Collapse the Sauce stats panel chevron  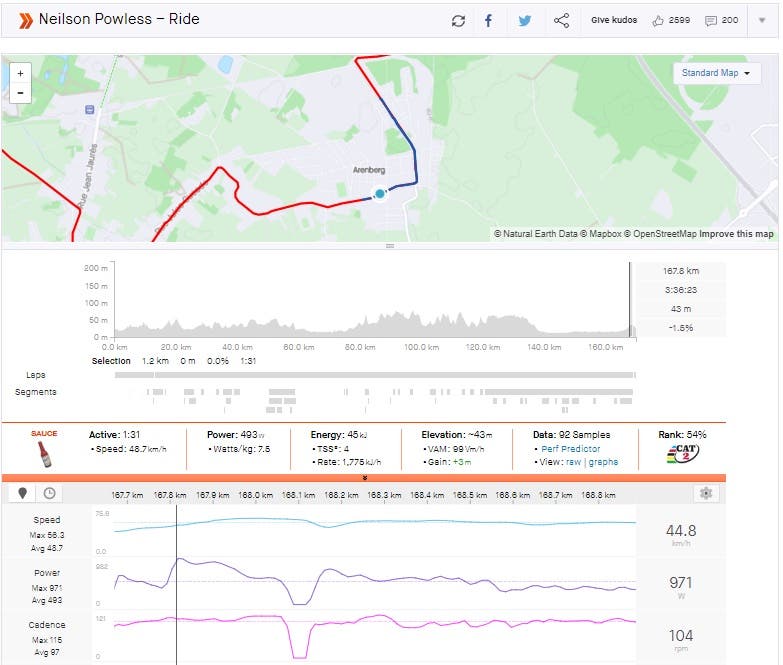(364, 479)
